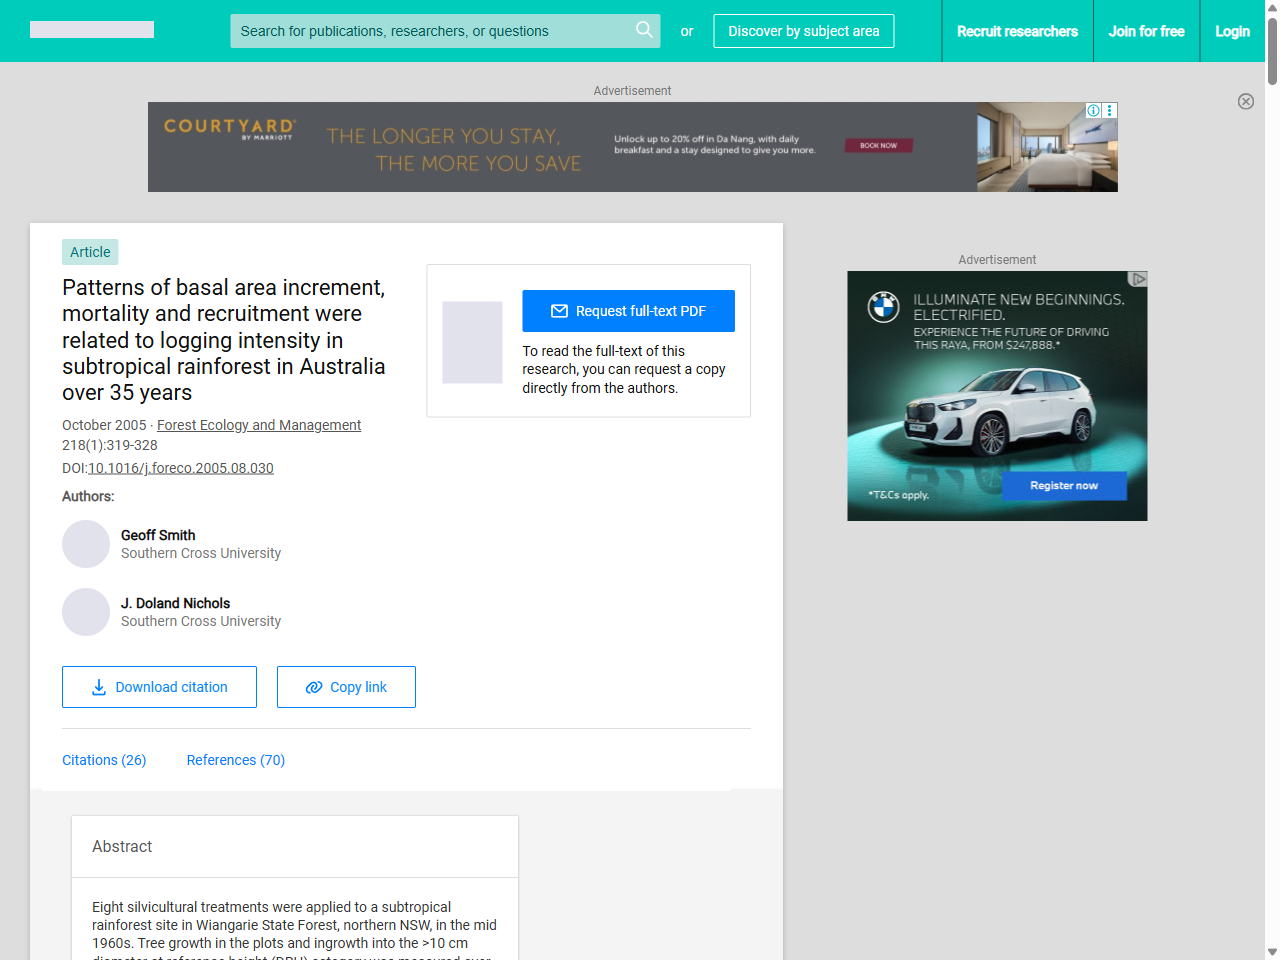Click the envelope icon on Request full-text PDF
Screen dimensions: 1280x960
561,311
